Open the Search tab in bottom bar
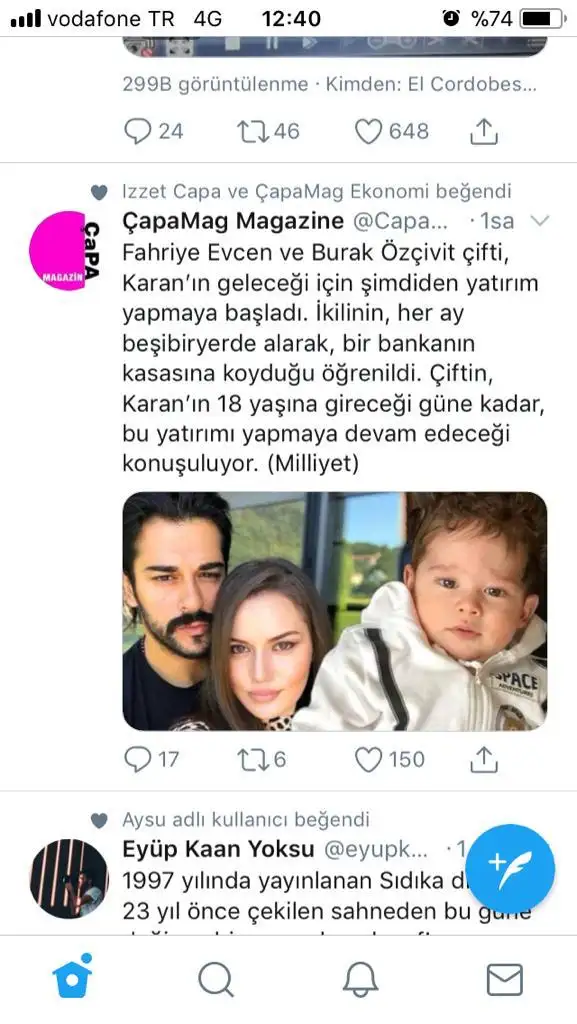This screenshot has height=1024, width=577. [216, 980]
